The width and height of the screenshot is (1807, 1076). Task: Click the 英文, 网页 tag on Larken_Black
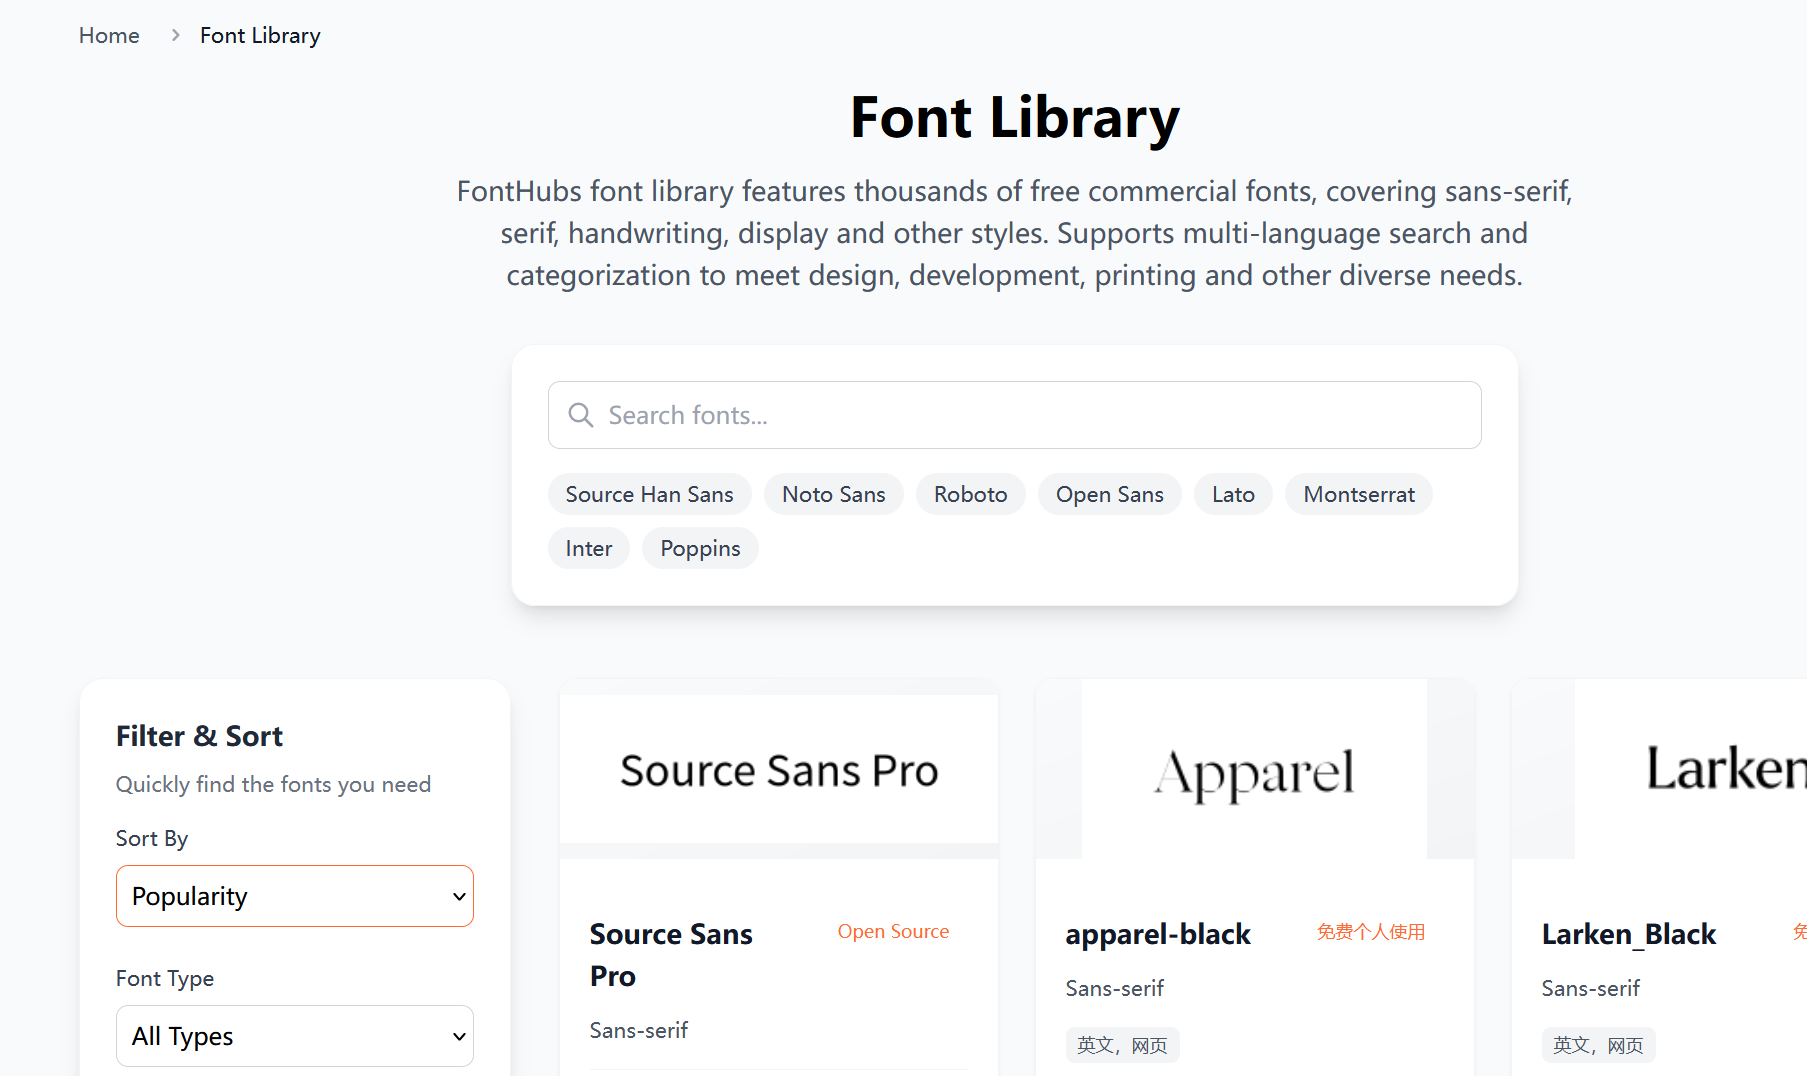(x=1598, y=1045)
